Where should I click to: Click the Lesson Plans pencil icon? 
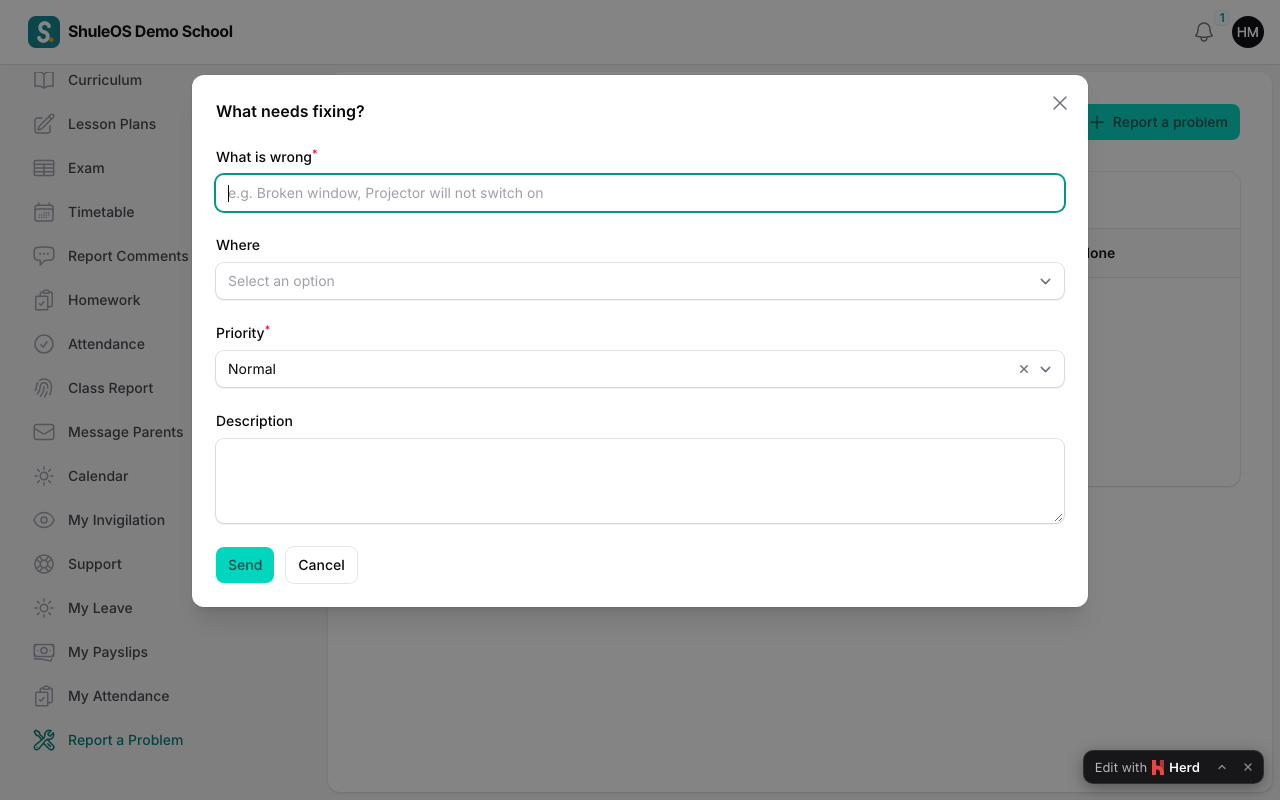(x=44, y=124)
